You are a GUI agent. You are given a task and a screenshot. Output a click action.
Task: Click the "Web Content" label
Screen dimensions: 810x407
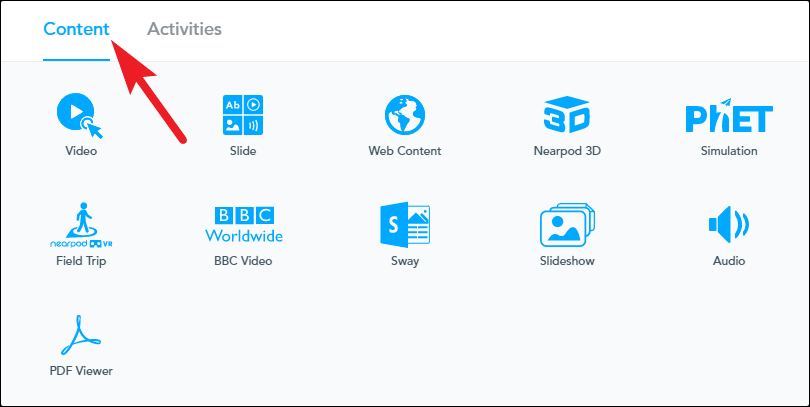click(404, 151)
